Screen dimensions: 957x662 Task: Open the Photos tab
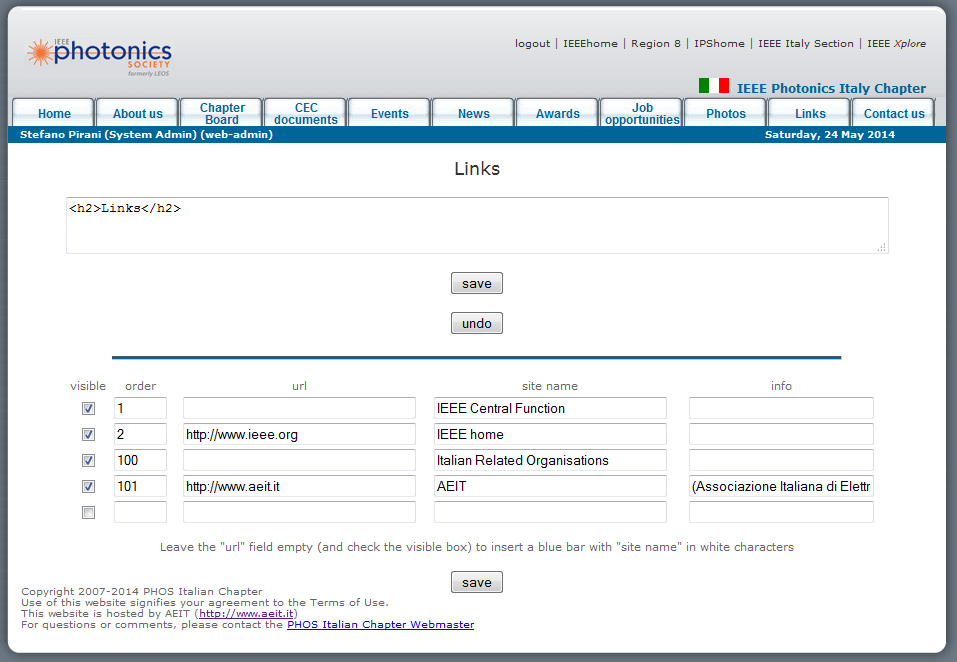pyautogui.click(x=726, y=113)
